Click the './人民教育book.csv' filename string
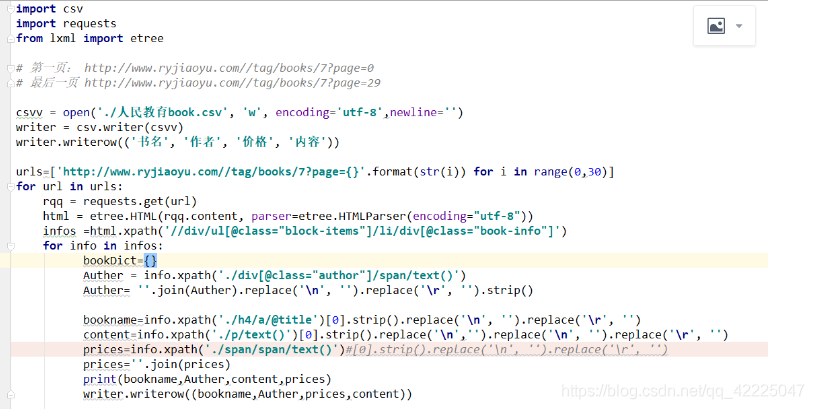Image resolution: width=814 pixels, height=409 pixels. click(163, 113)
